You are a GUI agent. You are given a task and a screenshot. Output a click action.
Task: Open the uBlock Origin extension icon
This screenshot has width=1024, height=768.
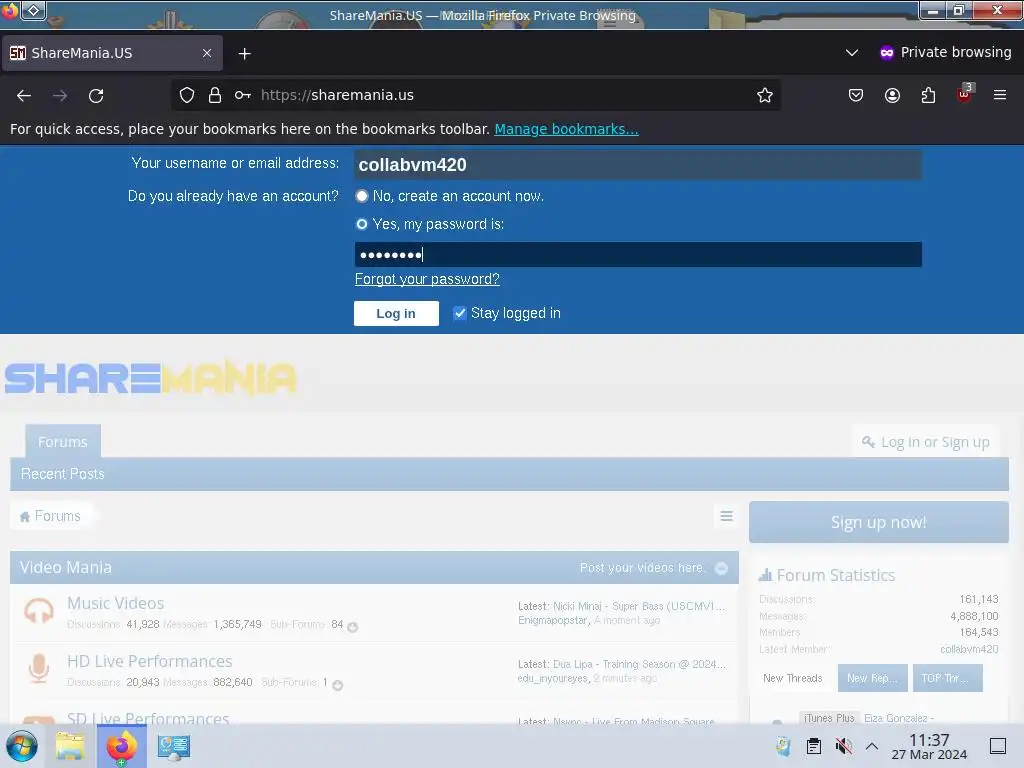click(965, 94)
